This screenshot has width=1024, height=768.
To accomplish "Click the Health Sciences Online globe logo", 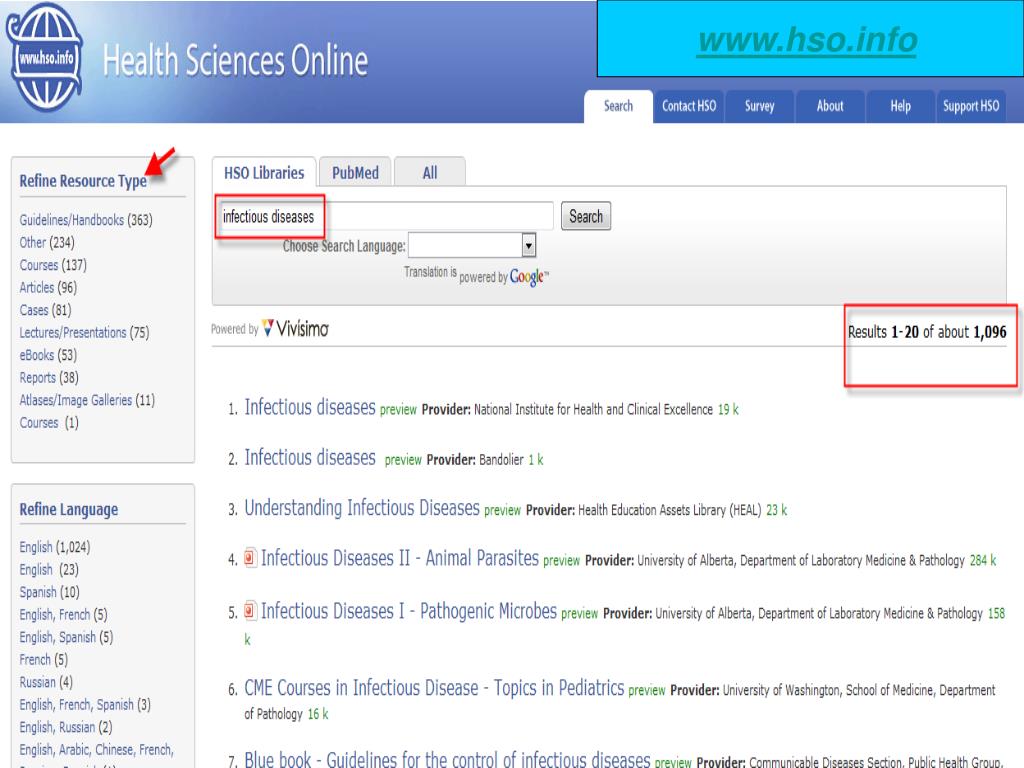I will [x=44, y=57].
